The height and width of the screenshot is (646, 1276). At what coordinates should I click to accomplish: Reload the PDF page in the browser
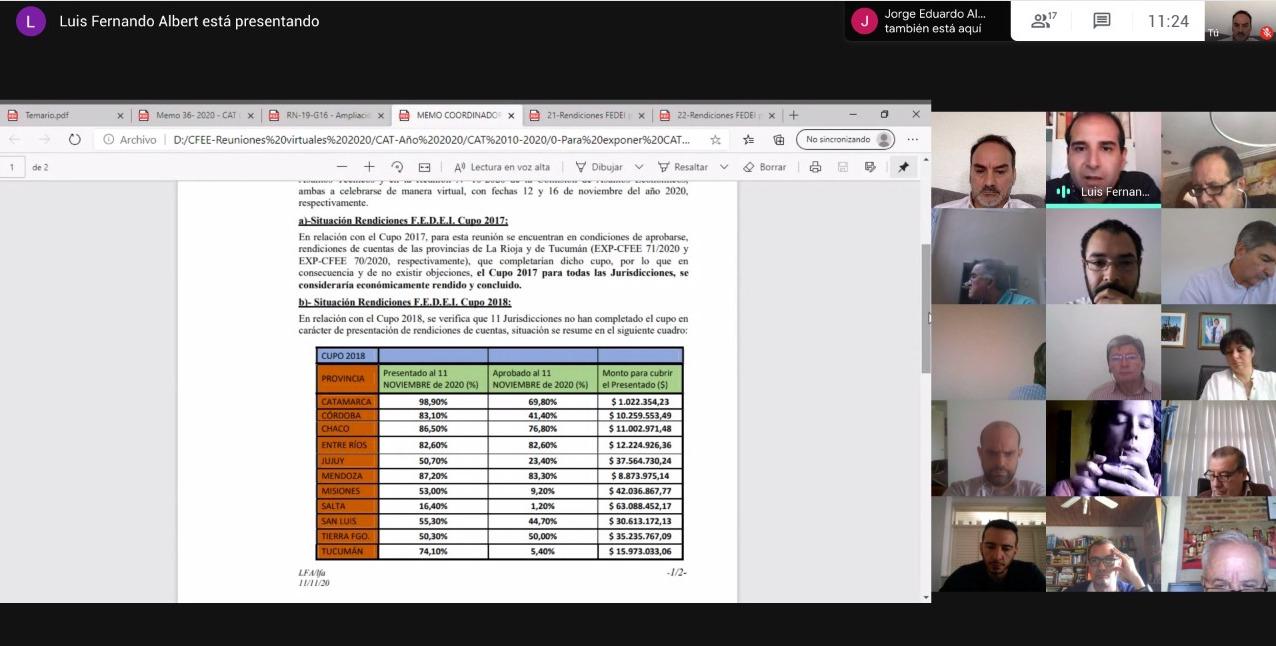[75, 140]
